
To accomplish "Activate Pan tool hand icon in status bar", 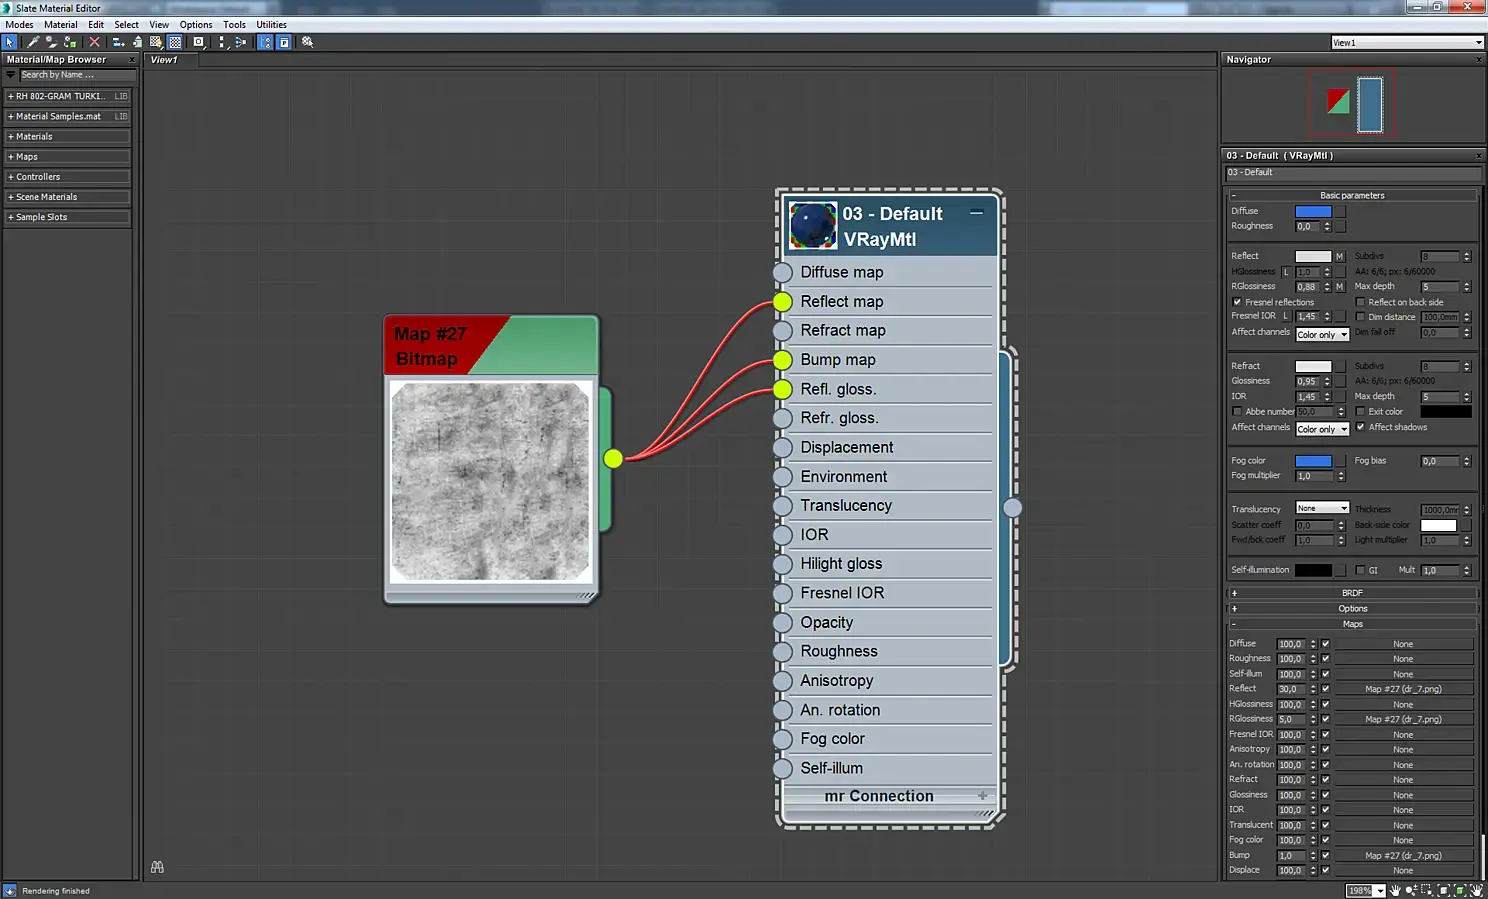I will pos(1396,890).
